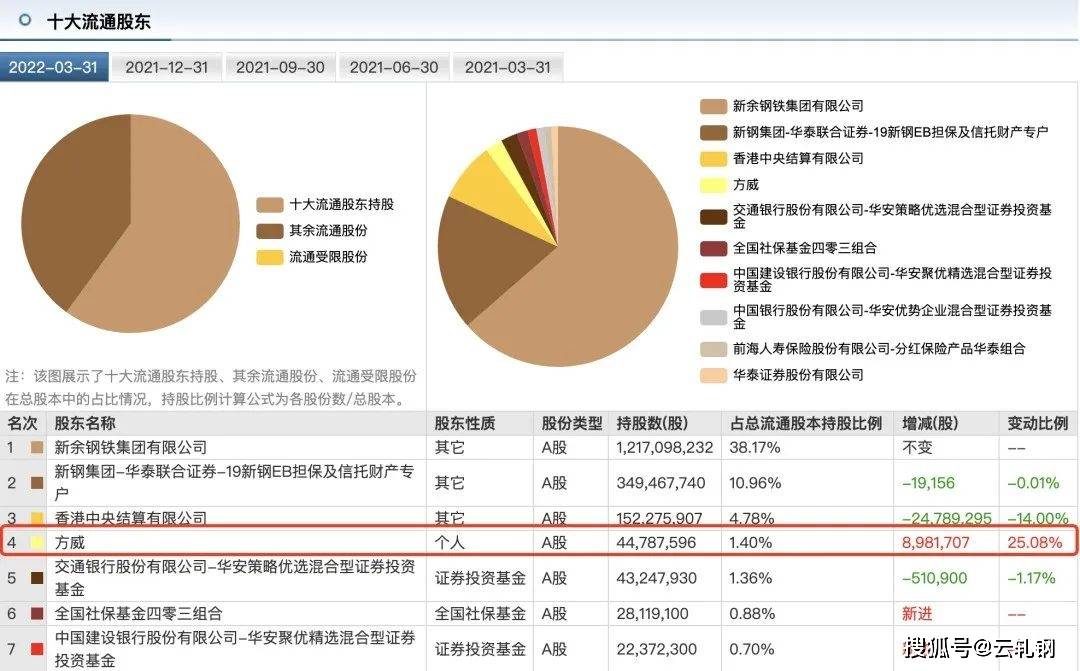
Task: Click the color marker in table row 1
Action: coord(37,448)
